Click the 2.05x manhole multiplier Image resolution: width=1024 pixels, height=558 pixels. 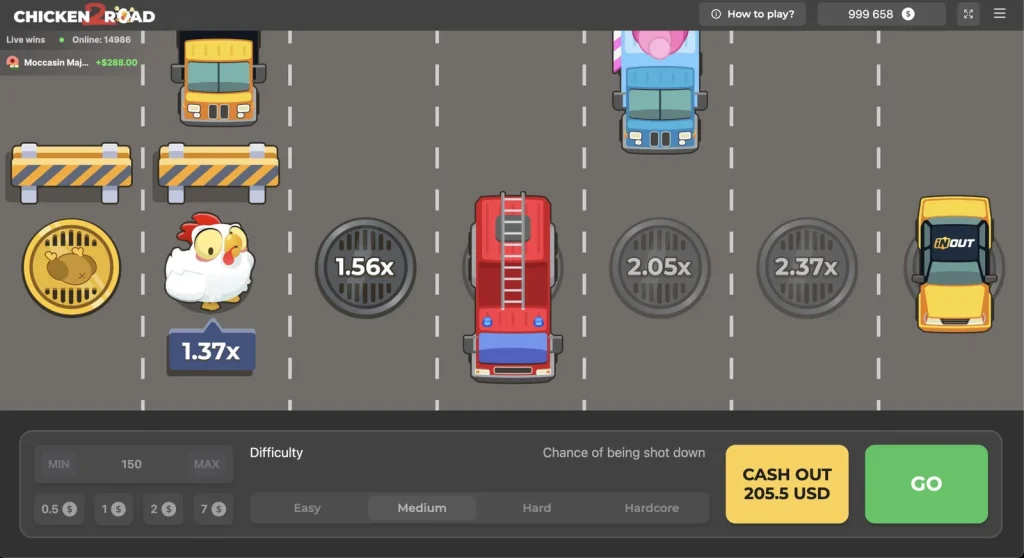pyautogui.click(x=659, y=267)
